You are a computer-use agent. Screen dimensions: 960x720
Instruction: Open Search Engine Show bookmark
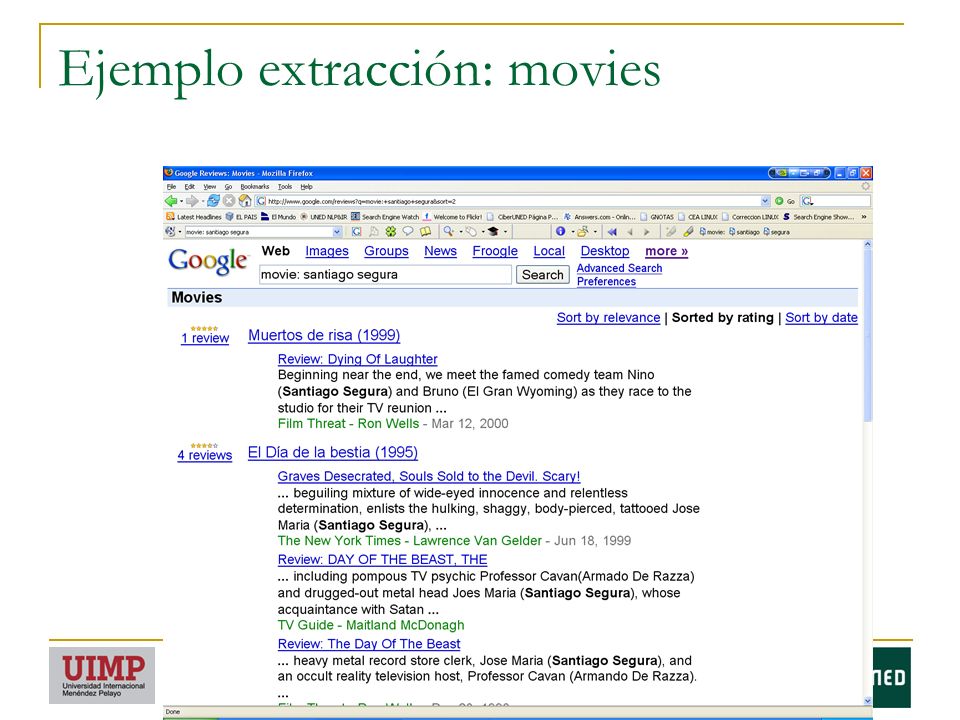[x=819, y=217]
